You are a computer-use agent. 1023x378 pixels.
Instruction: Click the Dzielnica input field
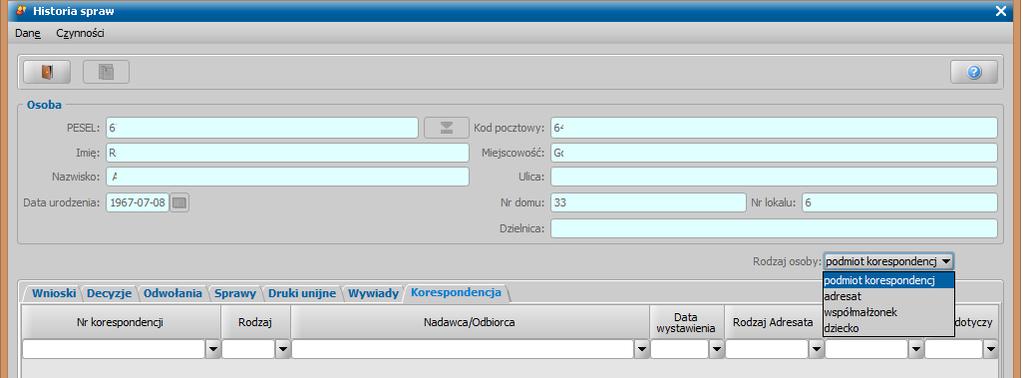click(774, 228)
